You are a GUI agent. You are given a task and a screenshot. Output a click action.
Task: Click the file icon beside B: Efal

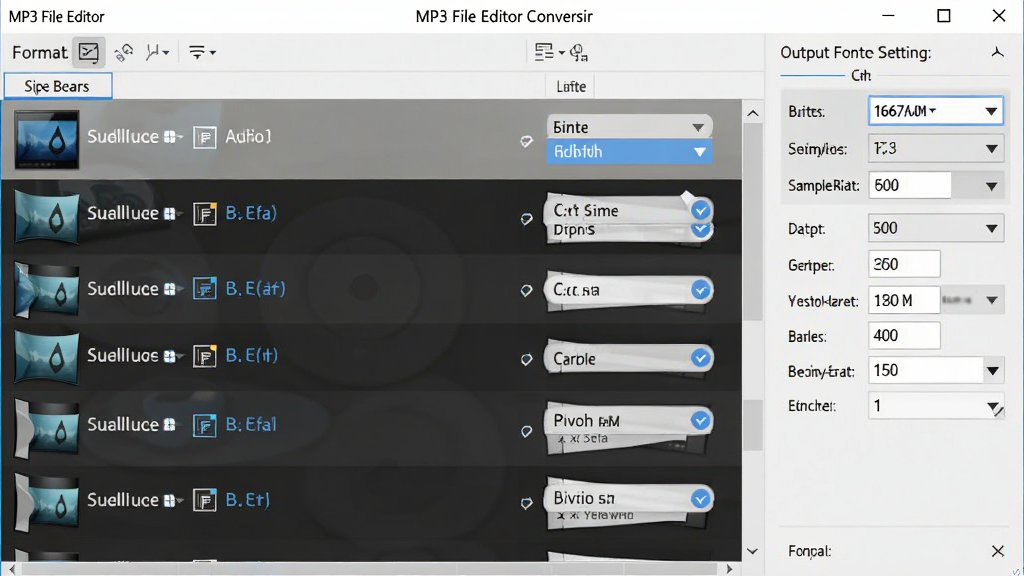coord(204,426)
